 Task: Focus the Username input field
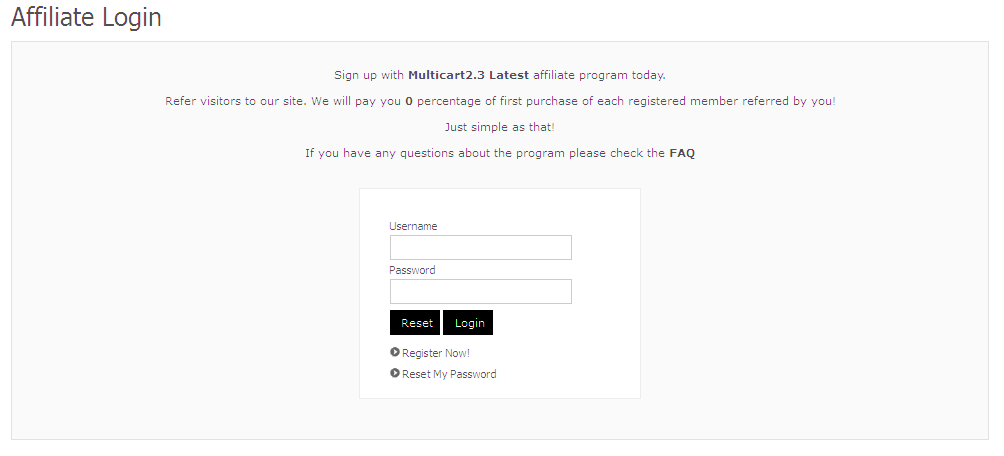[480, 247]
